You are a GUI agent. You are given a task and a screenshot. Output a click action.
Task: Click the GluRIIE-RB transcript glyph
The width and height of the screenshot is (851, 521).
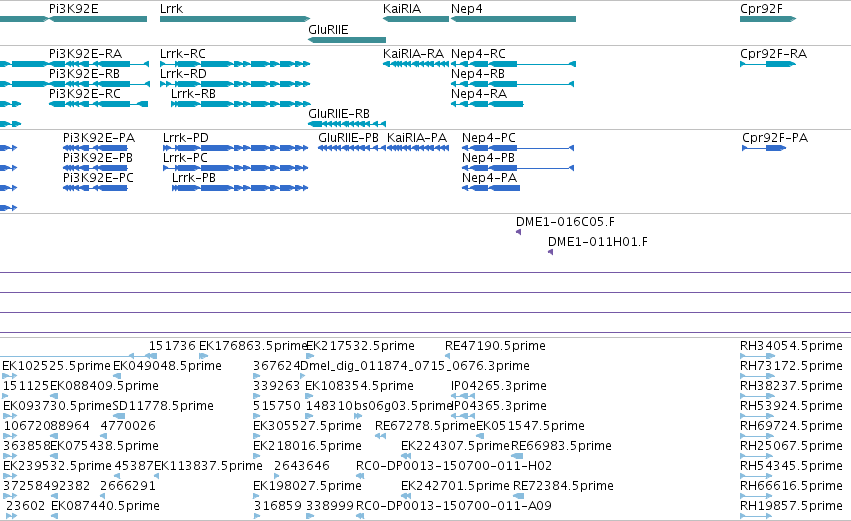click(347, 124)
